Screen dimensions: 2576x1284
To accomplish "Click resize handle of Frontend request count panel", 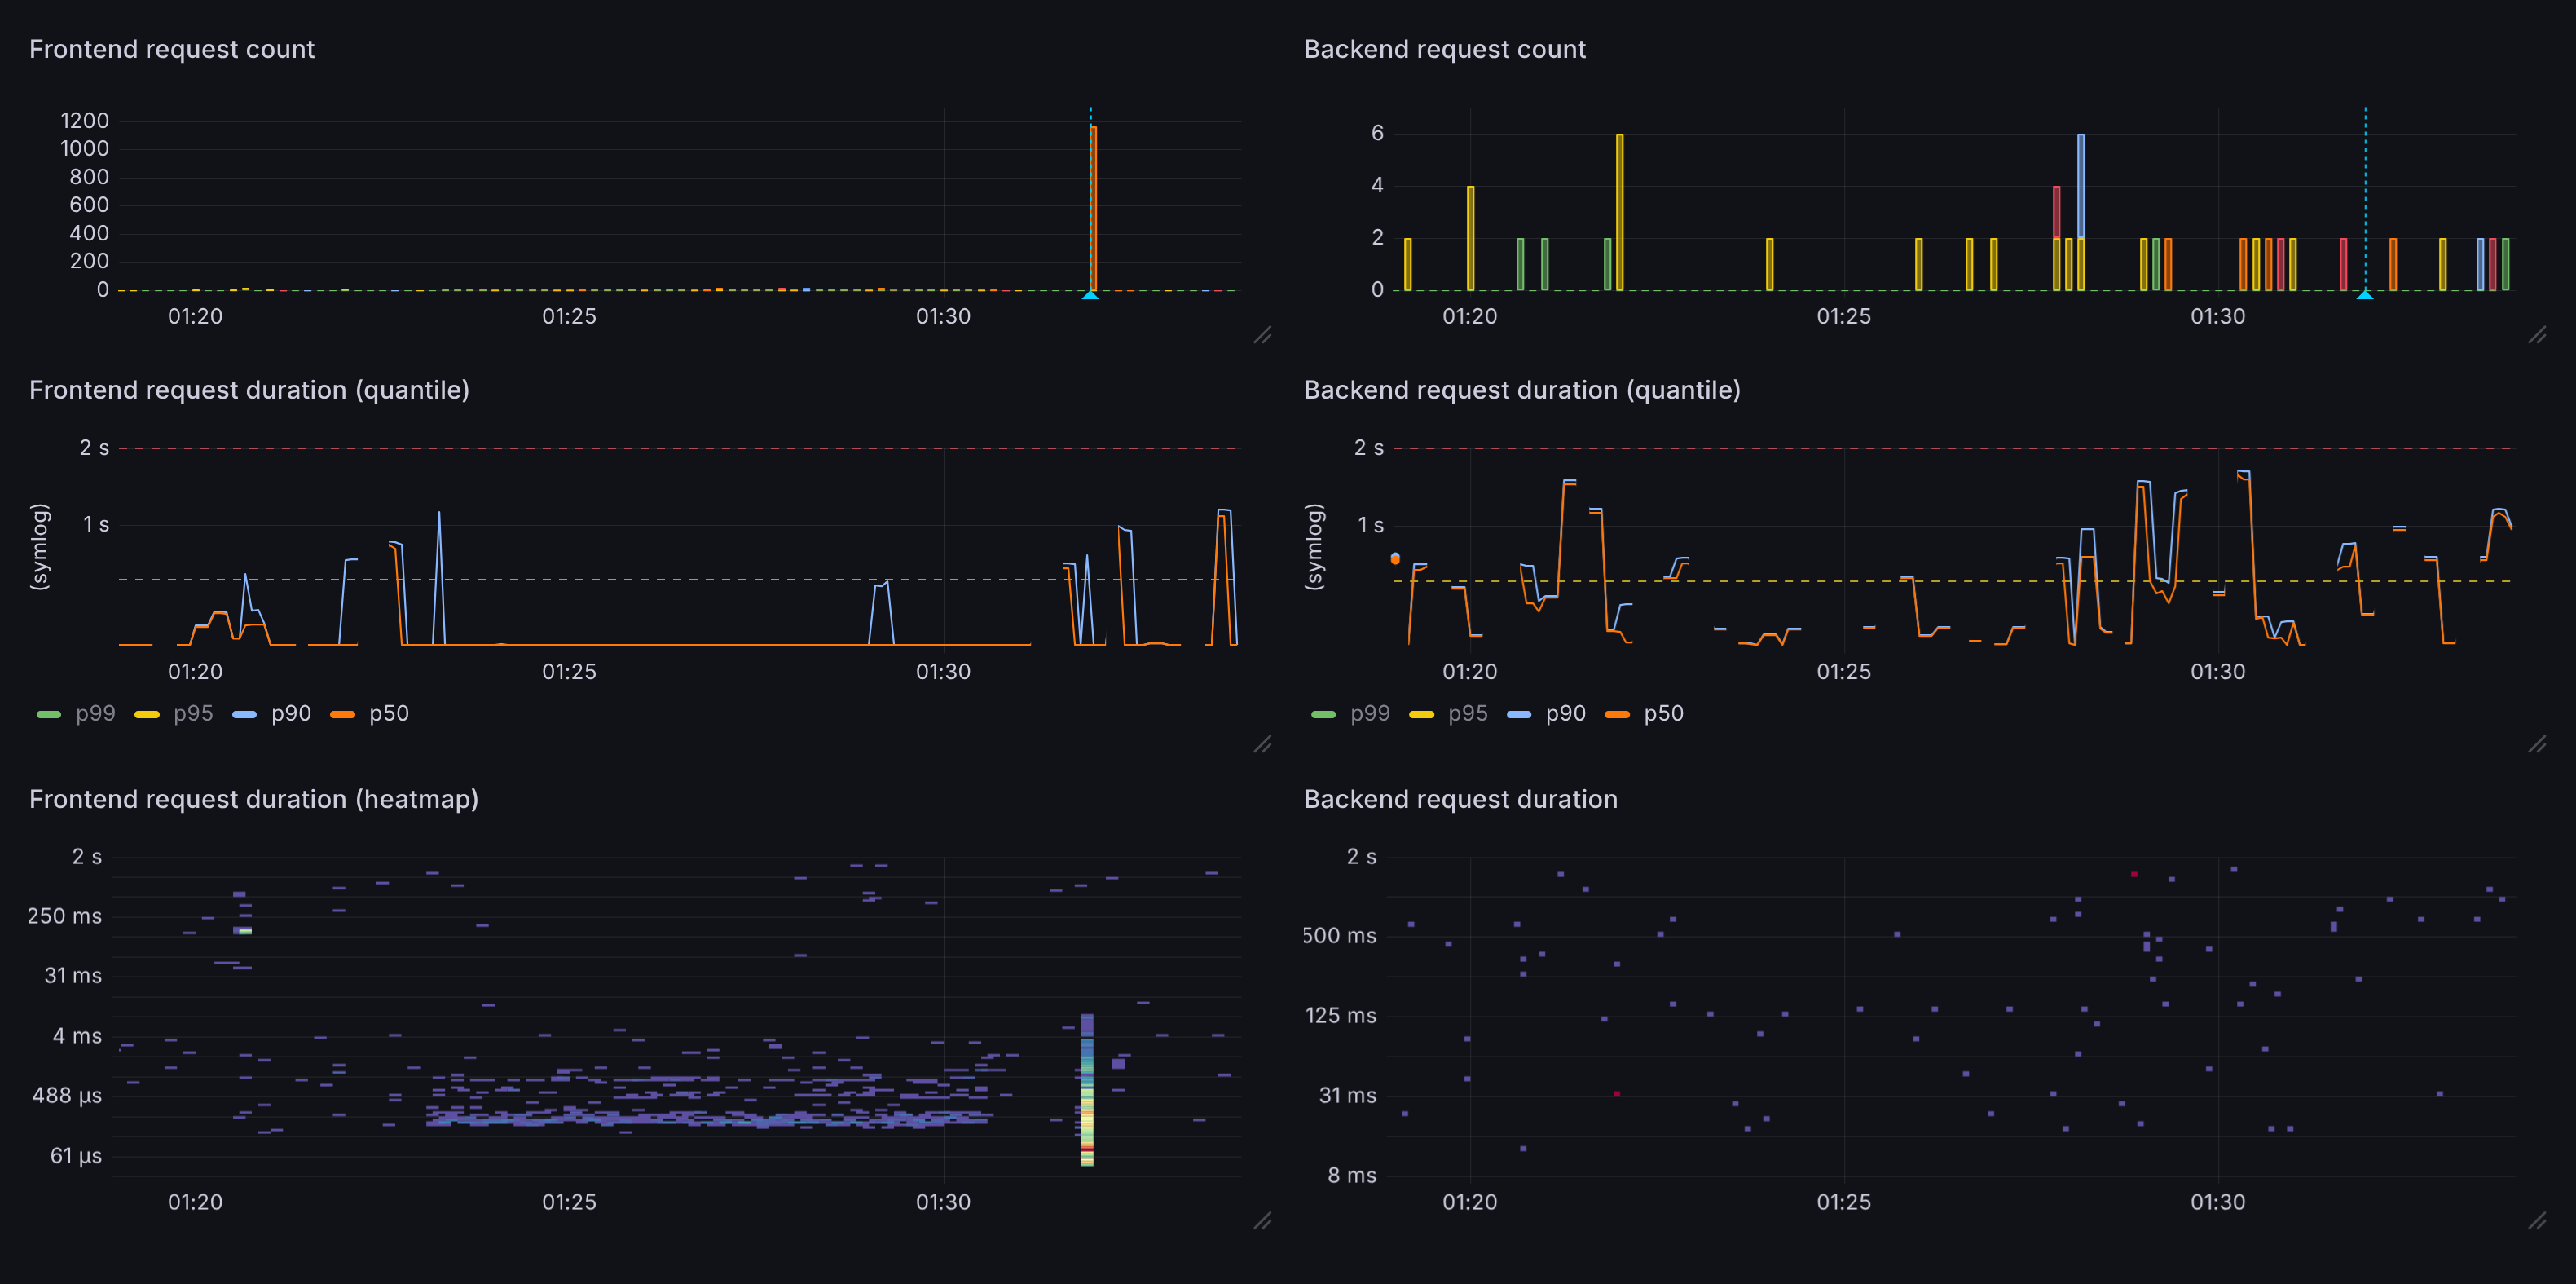I will pos(1263,335).
